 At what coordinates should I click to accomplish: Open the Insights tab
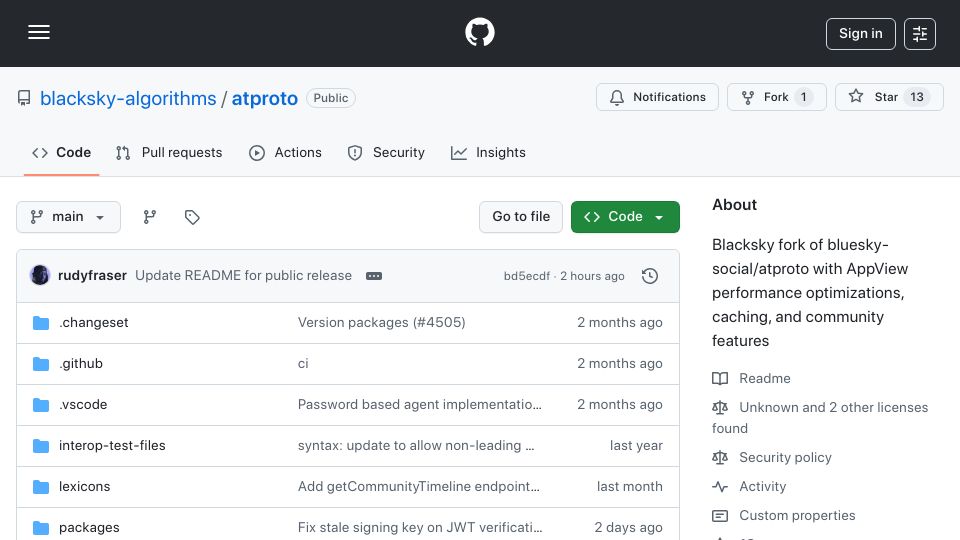click(x=488, y=152)
